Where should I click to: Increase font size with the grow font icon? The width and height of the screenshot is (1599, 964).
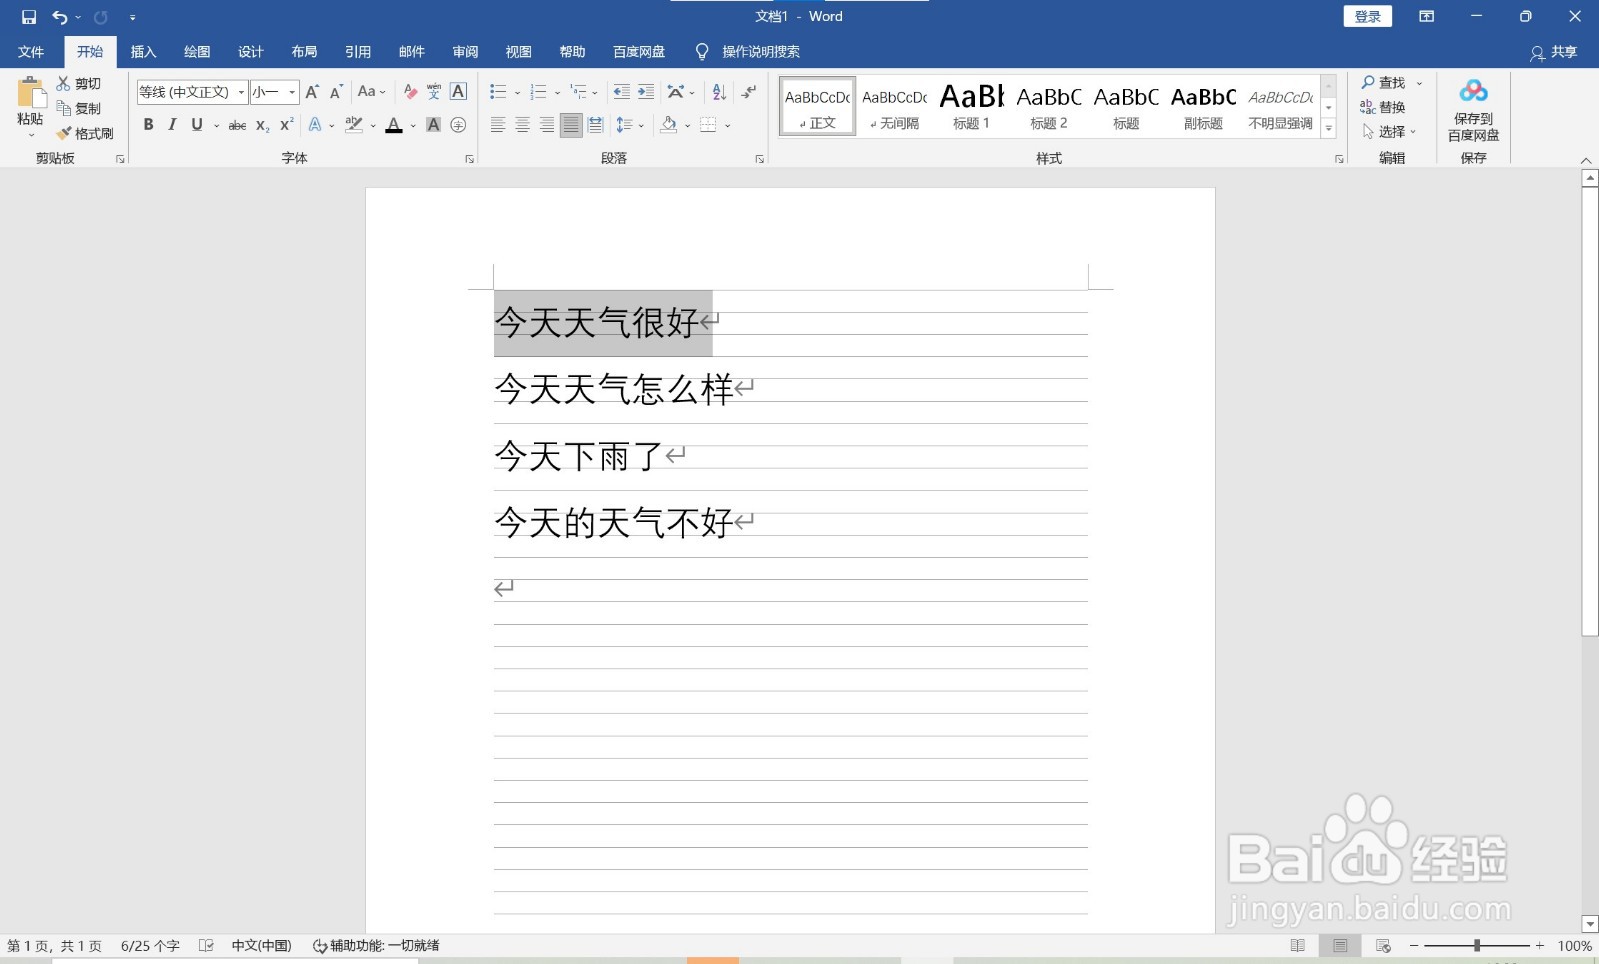point(312,92)
